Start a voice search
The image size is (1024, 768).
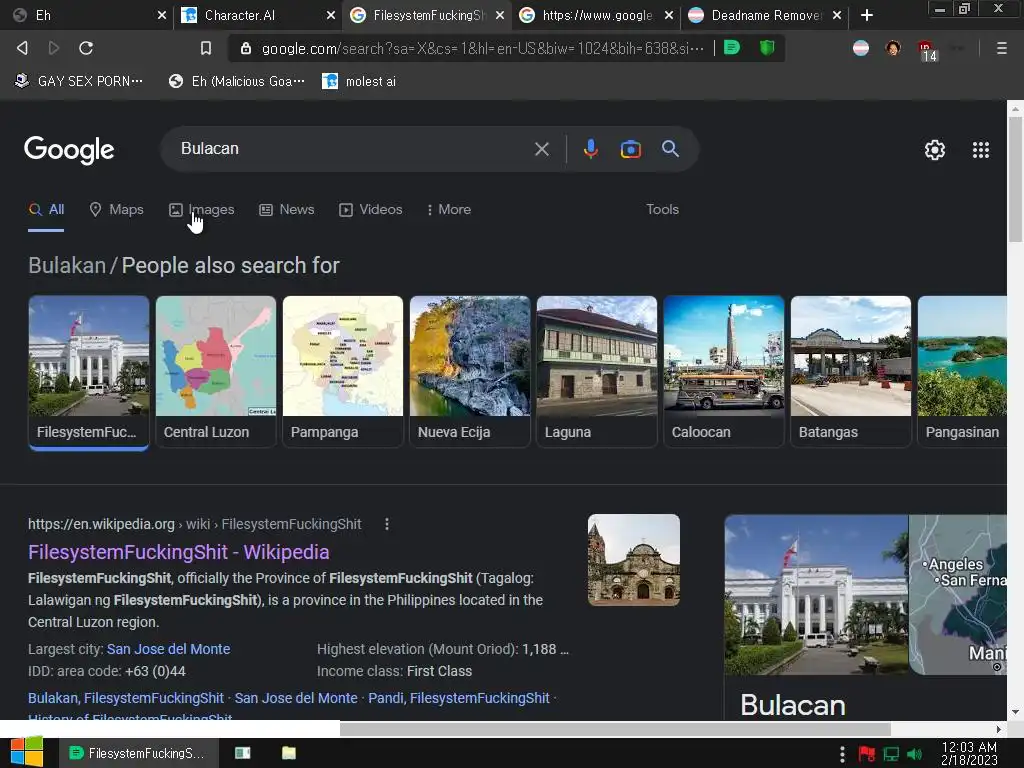click(x=590, y=149)
